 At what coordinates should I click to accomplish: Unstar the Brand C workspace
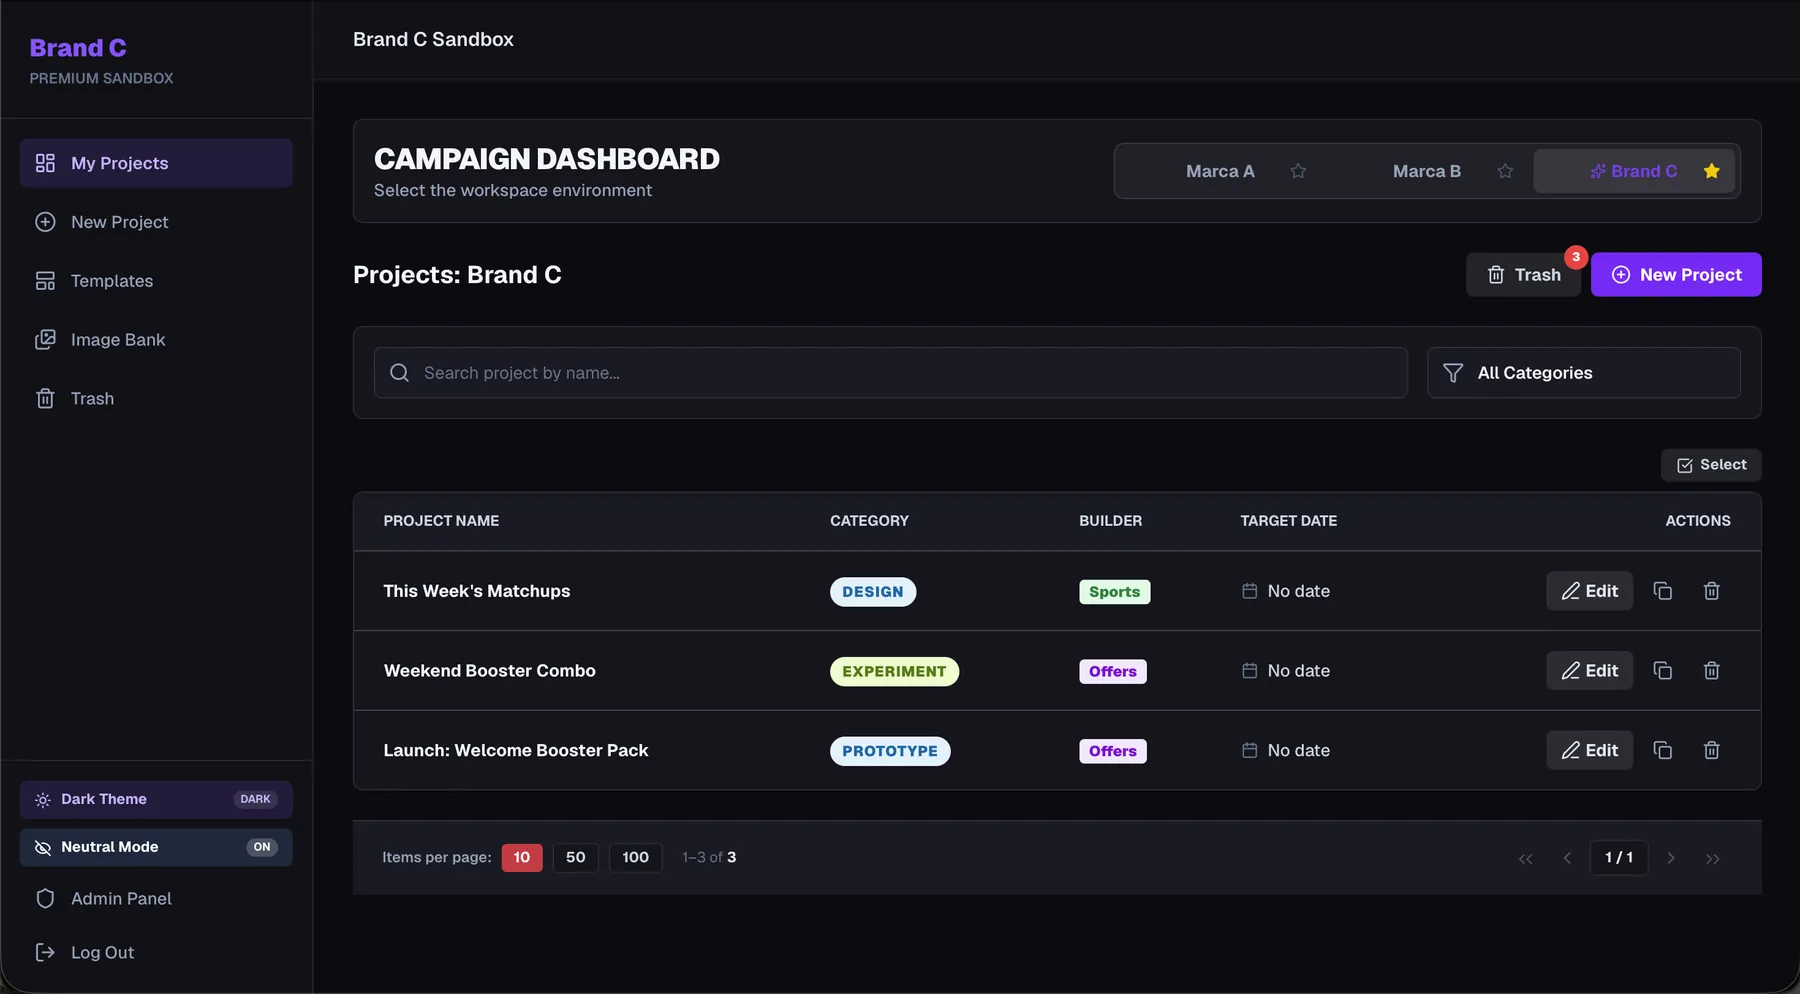pyautogui.click(x=1712, y=171)
